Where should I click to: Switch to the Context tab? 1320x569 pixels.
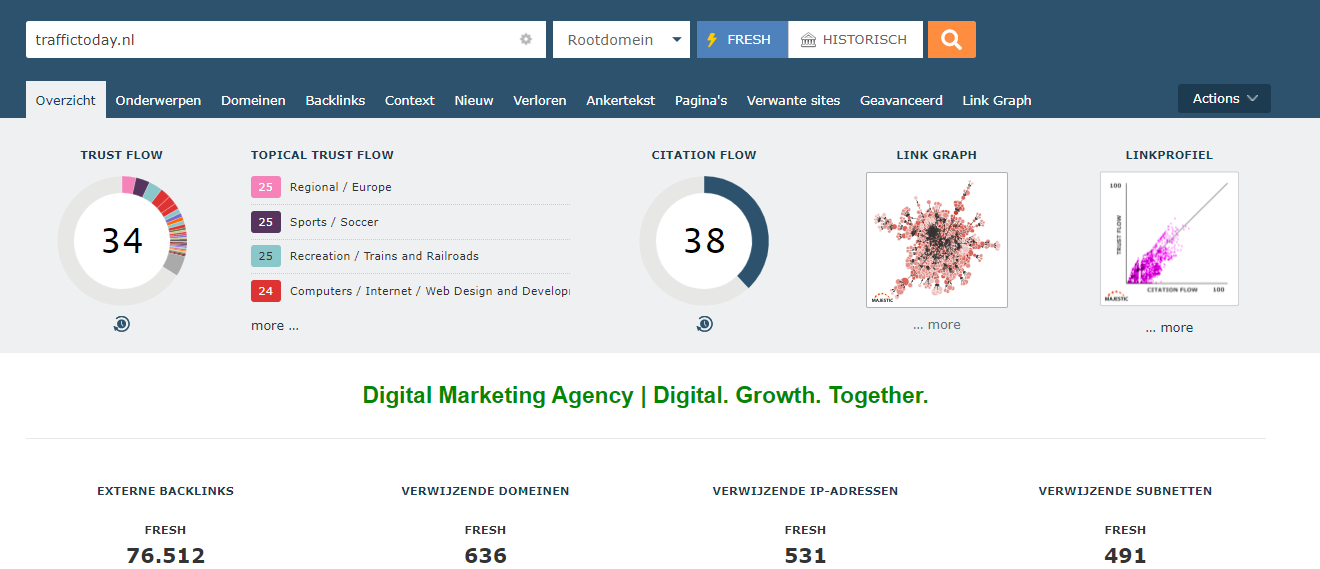coord(410,100)
